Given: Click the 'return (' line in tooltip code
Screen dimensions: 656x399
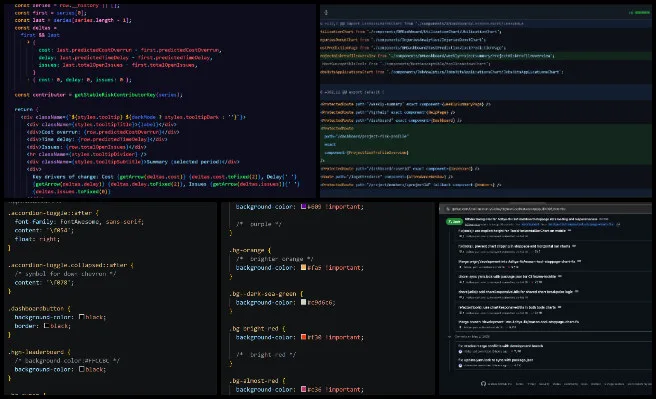Looking at the screenshot, I should coord(26,109).
